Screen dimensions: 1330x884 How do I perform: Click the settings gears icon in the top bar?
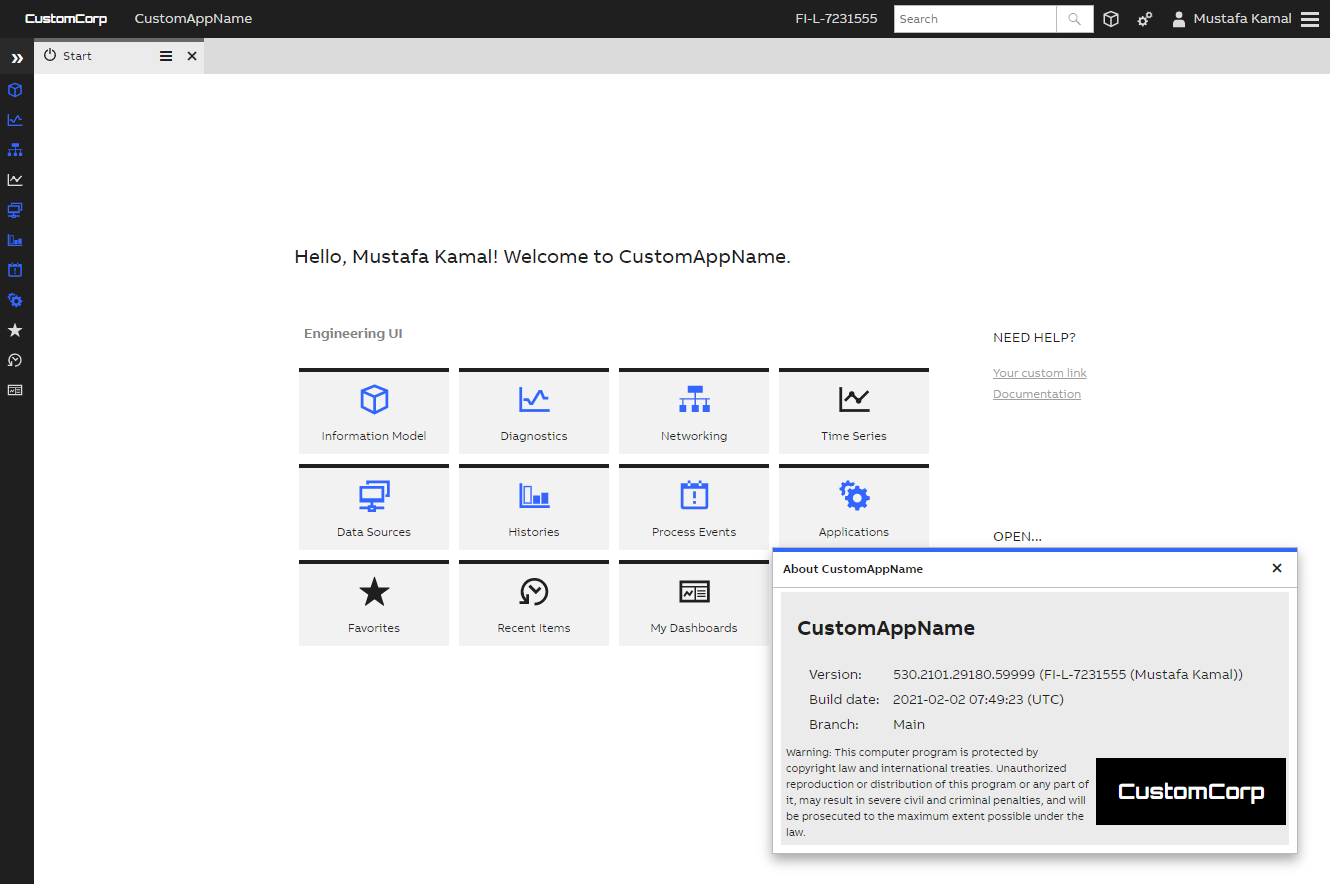pyautogui.click(x=1144, y=18)
